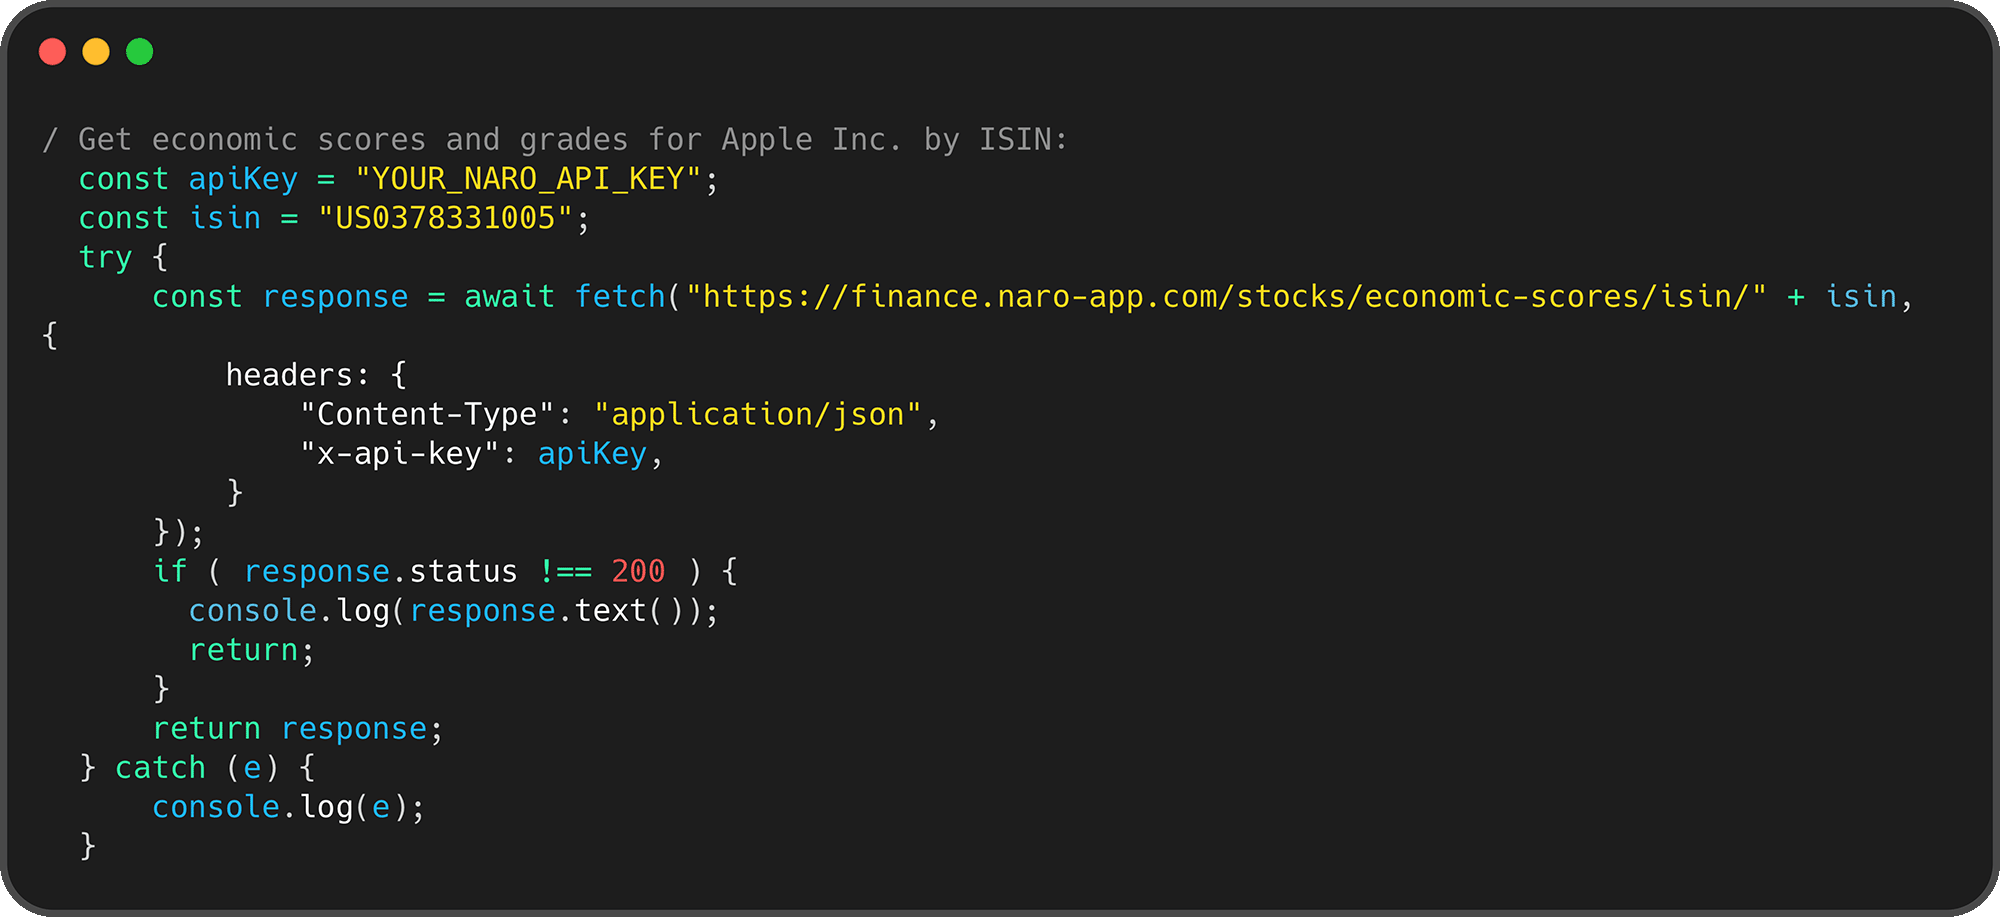Screen dimensions: 2000x917
Task: Click console.log(e) in the catch block
Action: [x=288, y=807]
